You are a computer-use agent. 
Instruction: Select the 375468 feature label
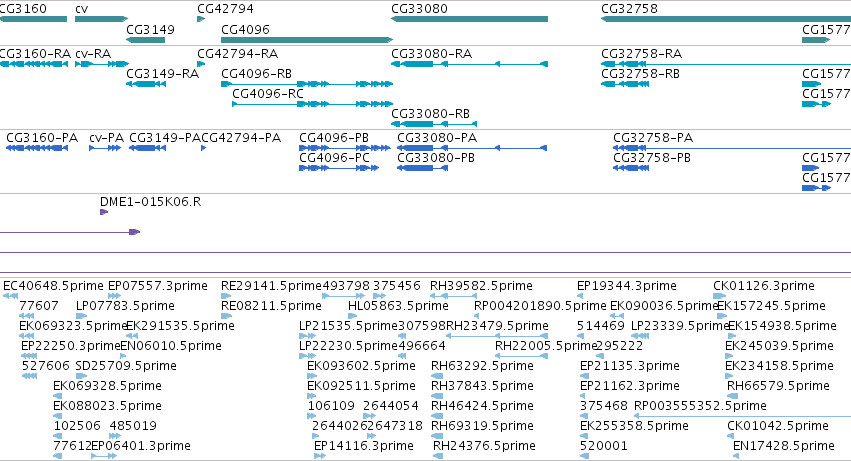(604, 407)
